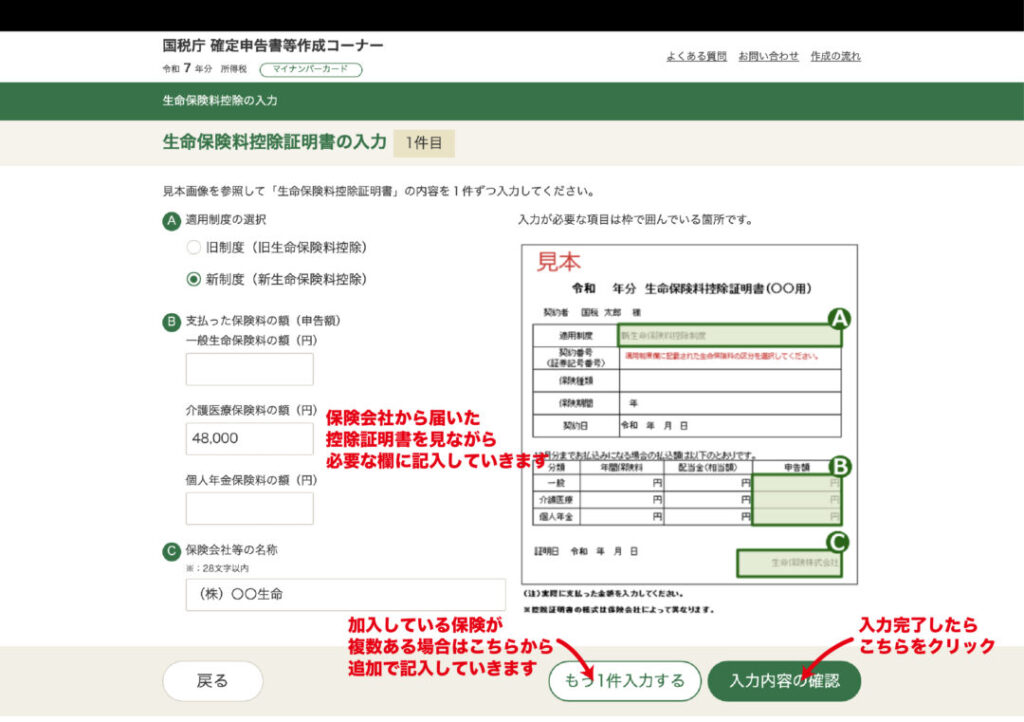1024x722 pixels.
Task: Click the 保険会社等の名称 text field
Action: [x=345, y=594]
